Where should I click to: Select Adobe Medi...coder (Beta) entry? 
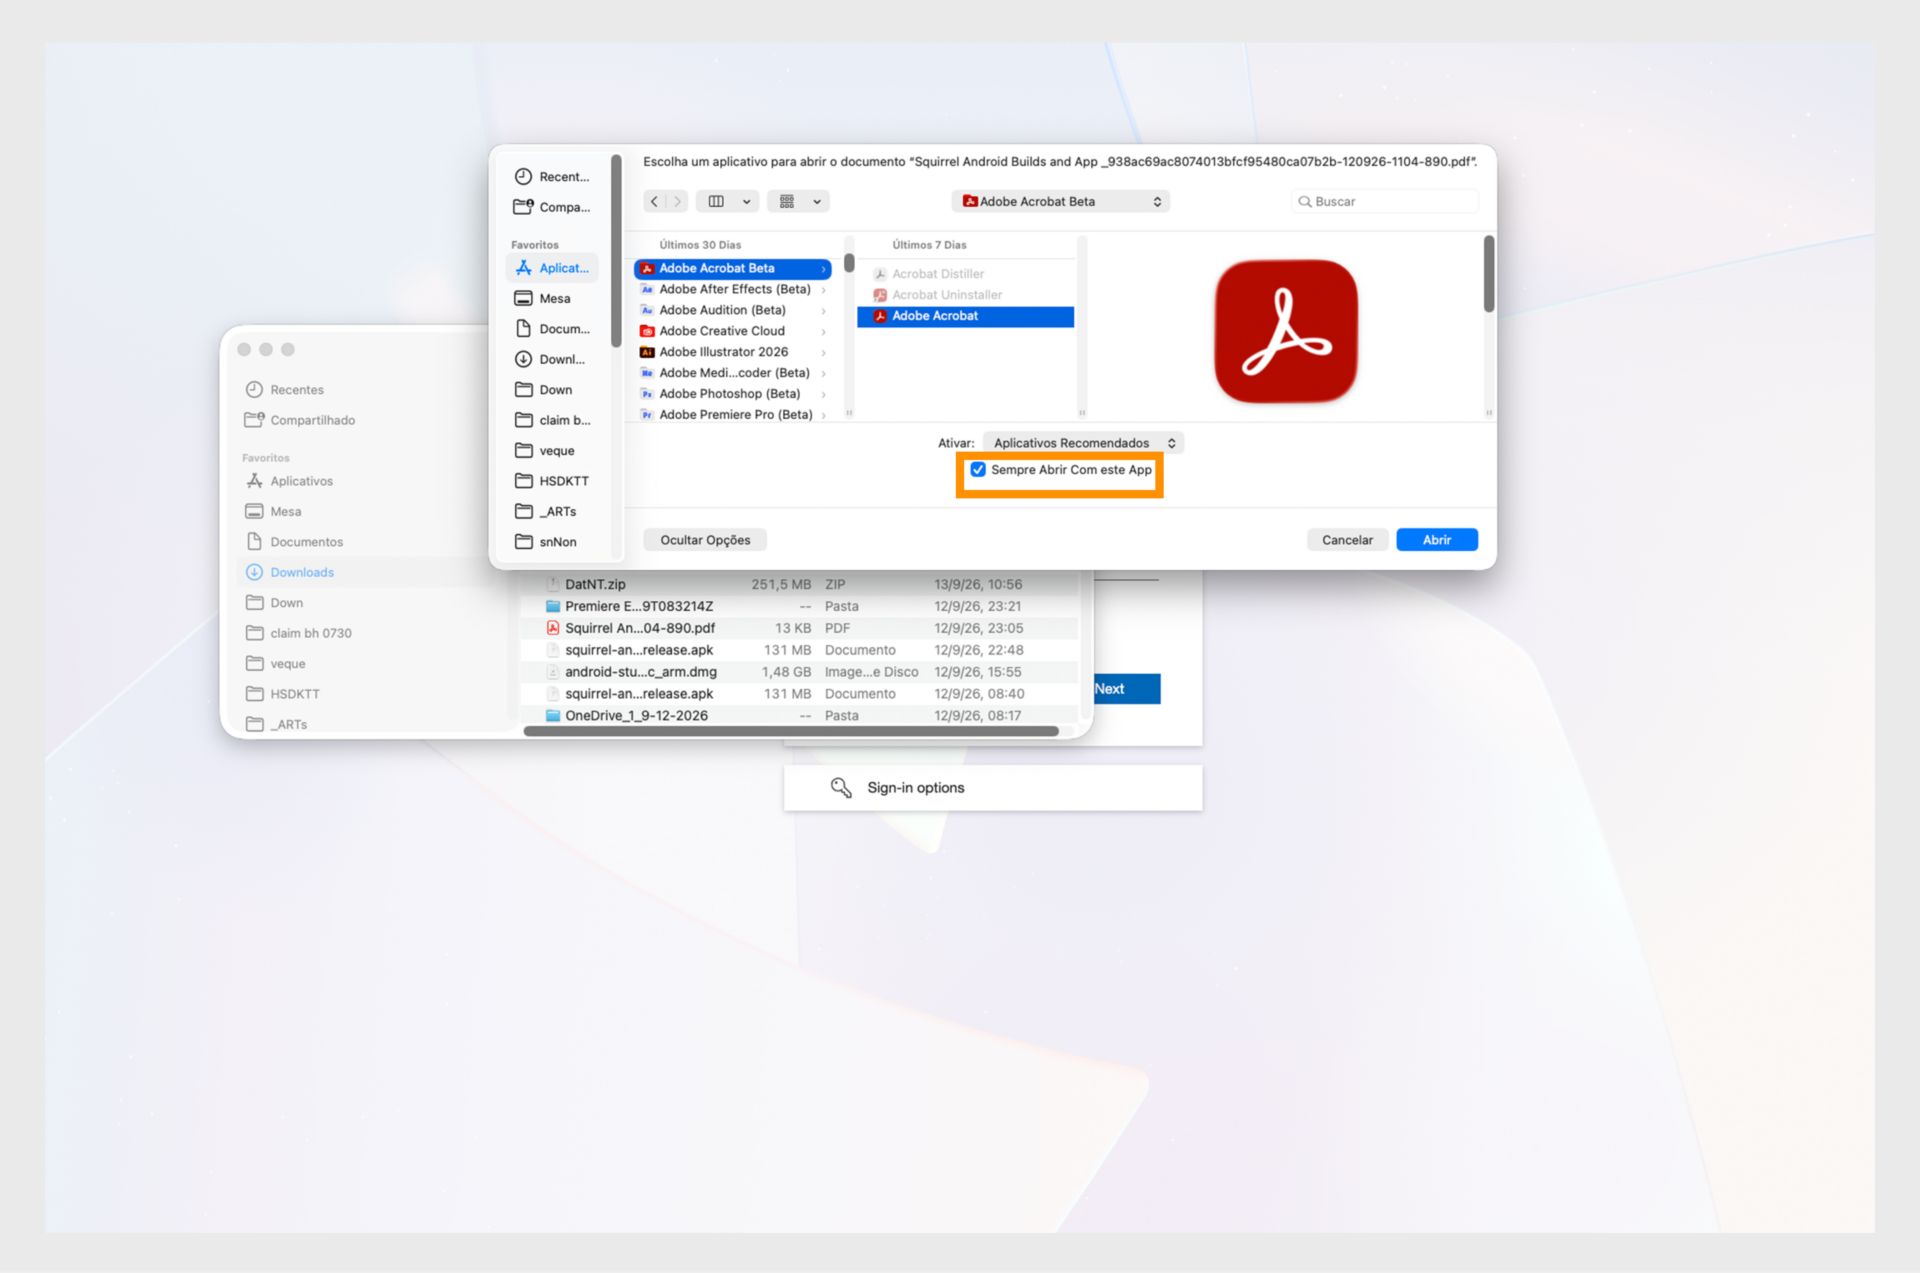pos(732,373)
